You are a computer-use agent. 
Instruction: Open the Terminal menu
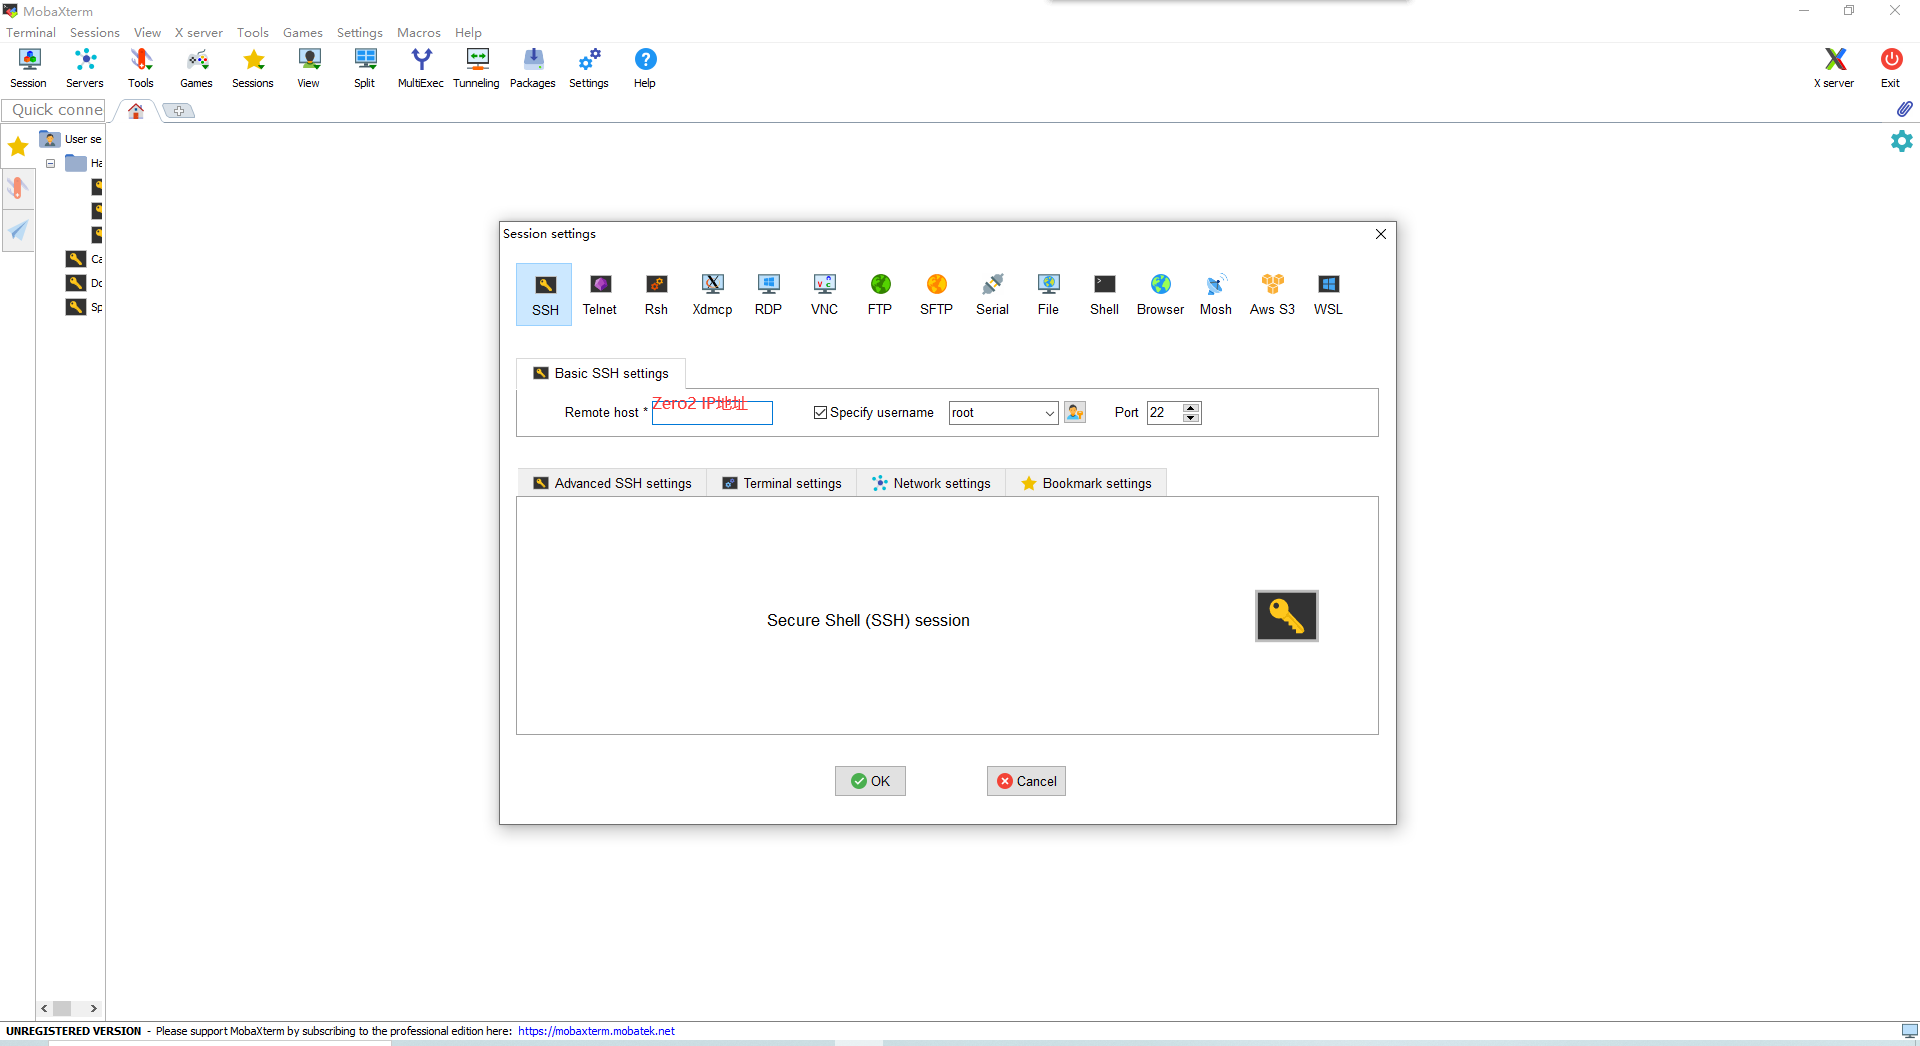31,32
